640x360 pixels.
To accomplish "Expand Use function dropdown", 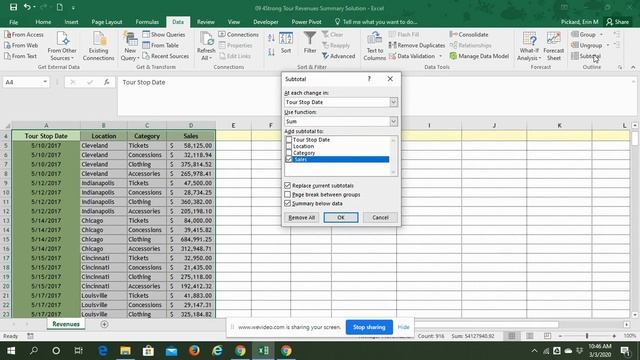I will coord(393,121).
